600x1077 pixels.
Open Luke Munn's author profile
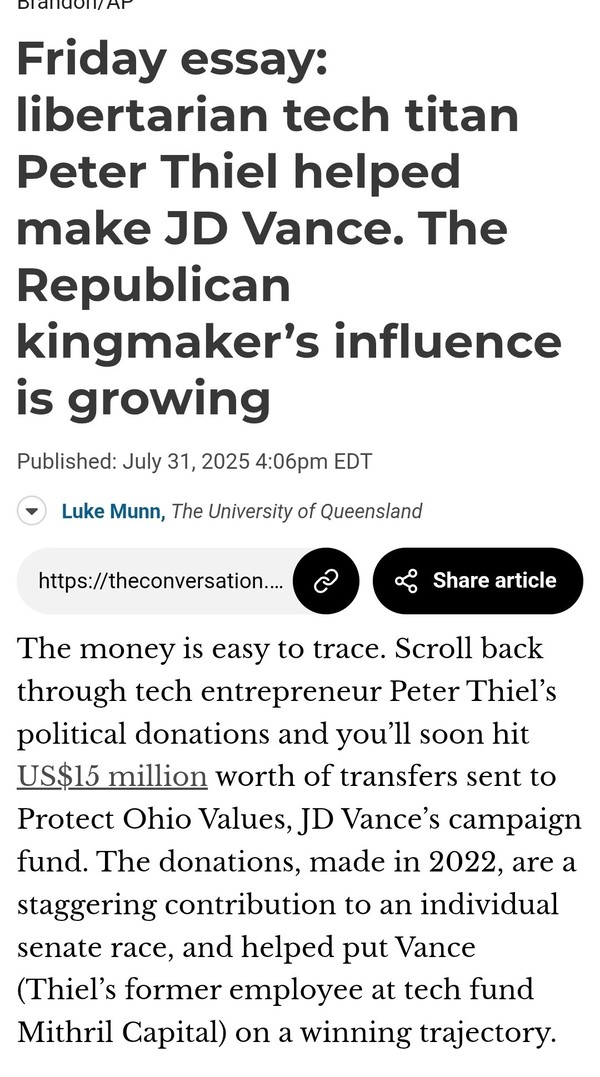(113, 511)
